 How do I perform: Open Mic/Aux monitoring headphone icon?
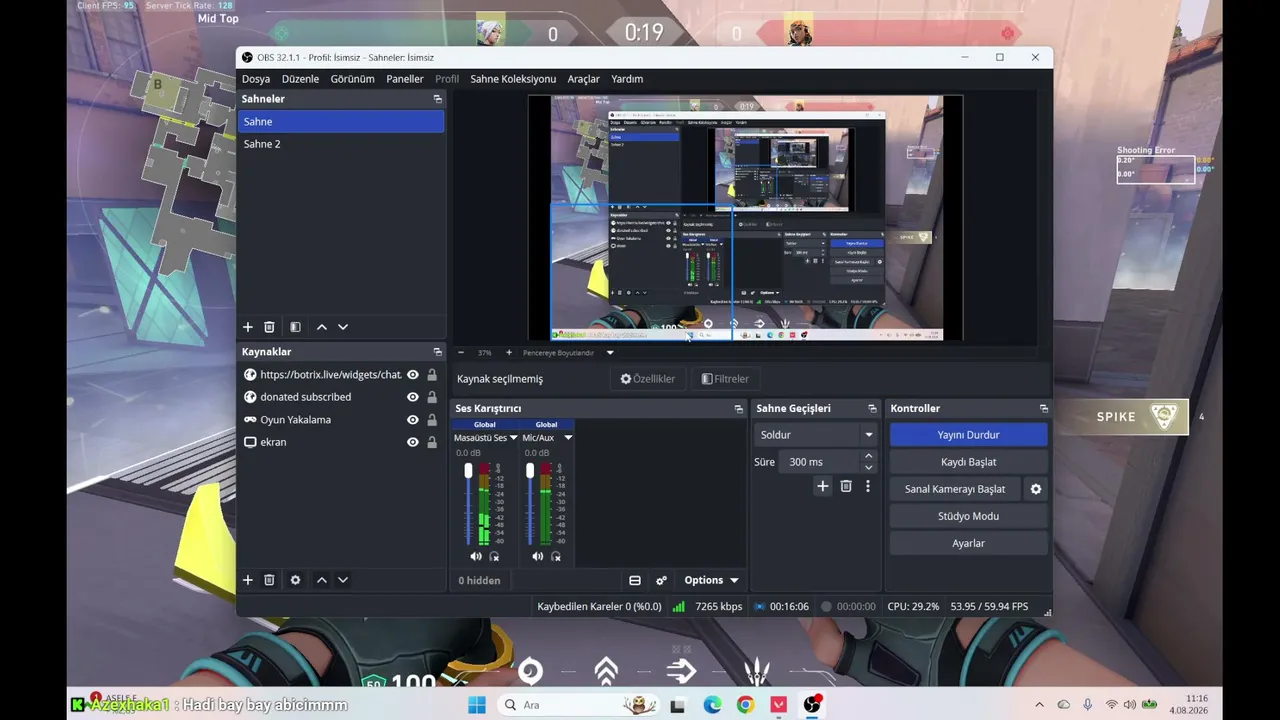click(556, 556)
